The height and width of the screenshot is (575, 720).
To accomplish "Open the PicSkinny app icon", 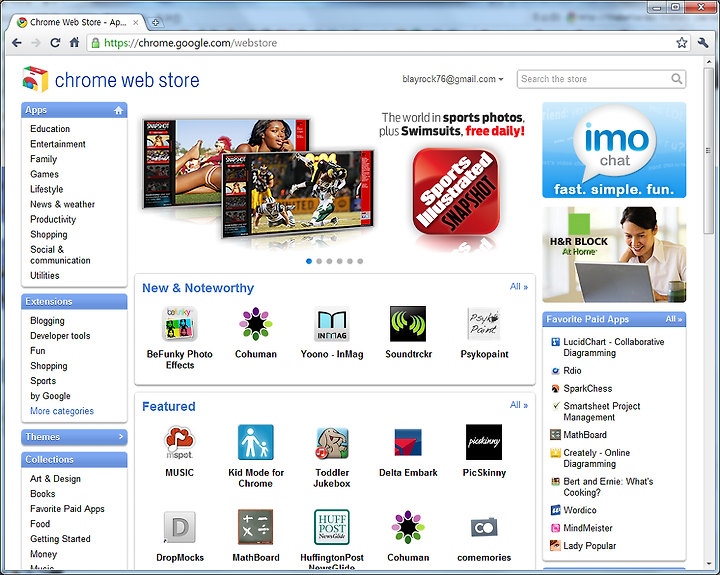I will pyautogui.click(x=484, y=442).
